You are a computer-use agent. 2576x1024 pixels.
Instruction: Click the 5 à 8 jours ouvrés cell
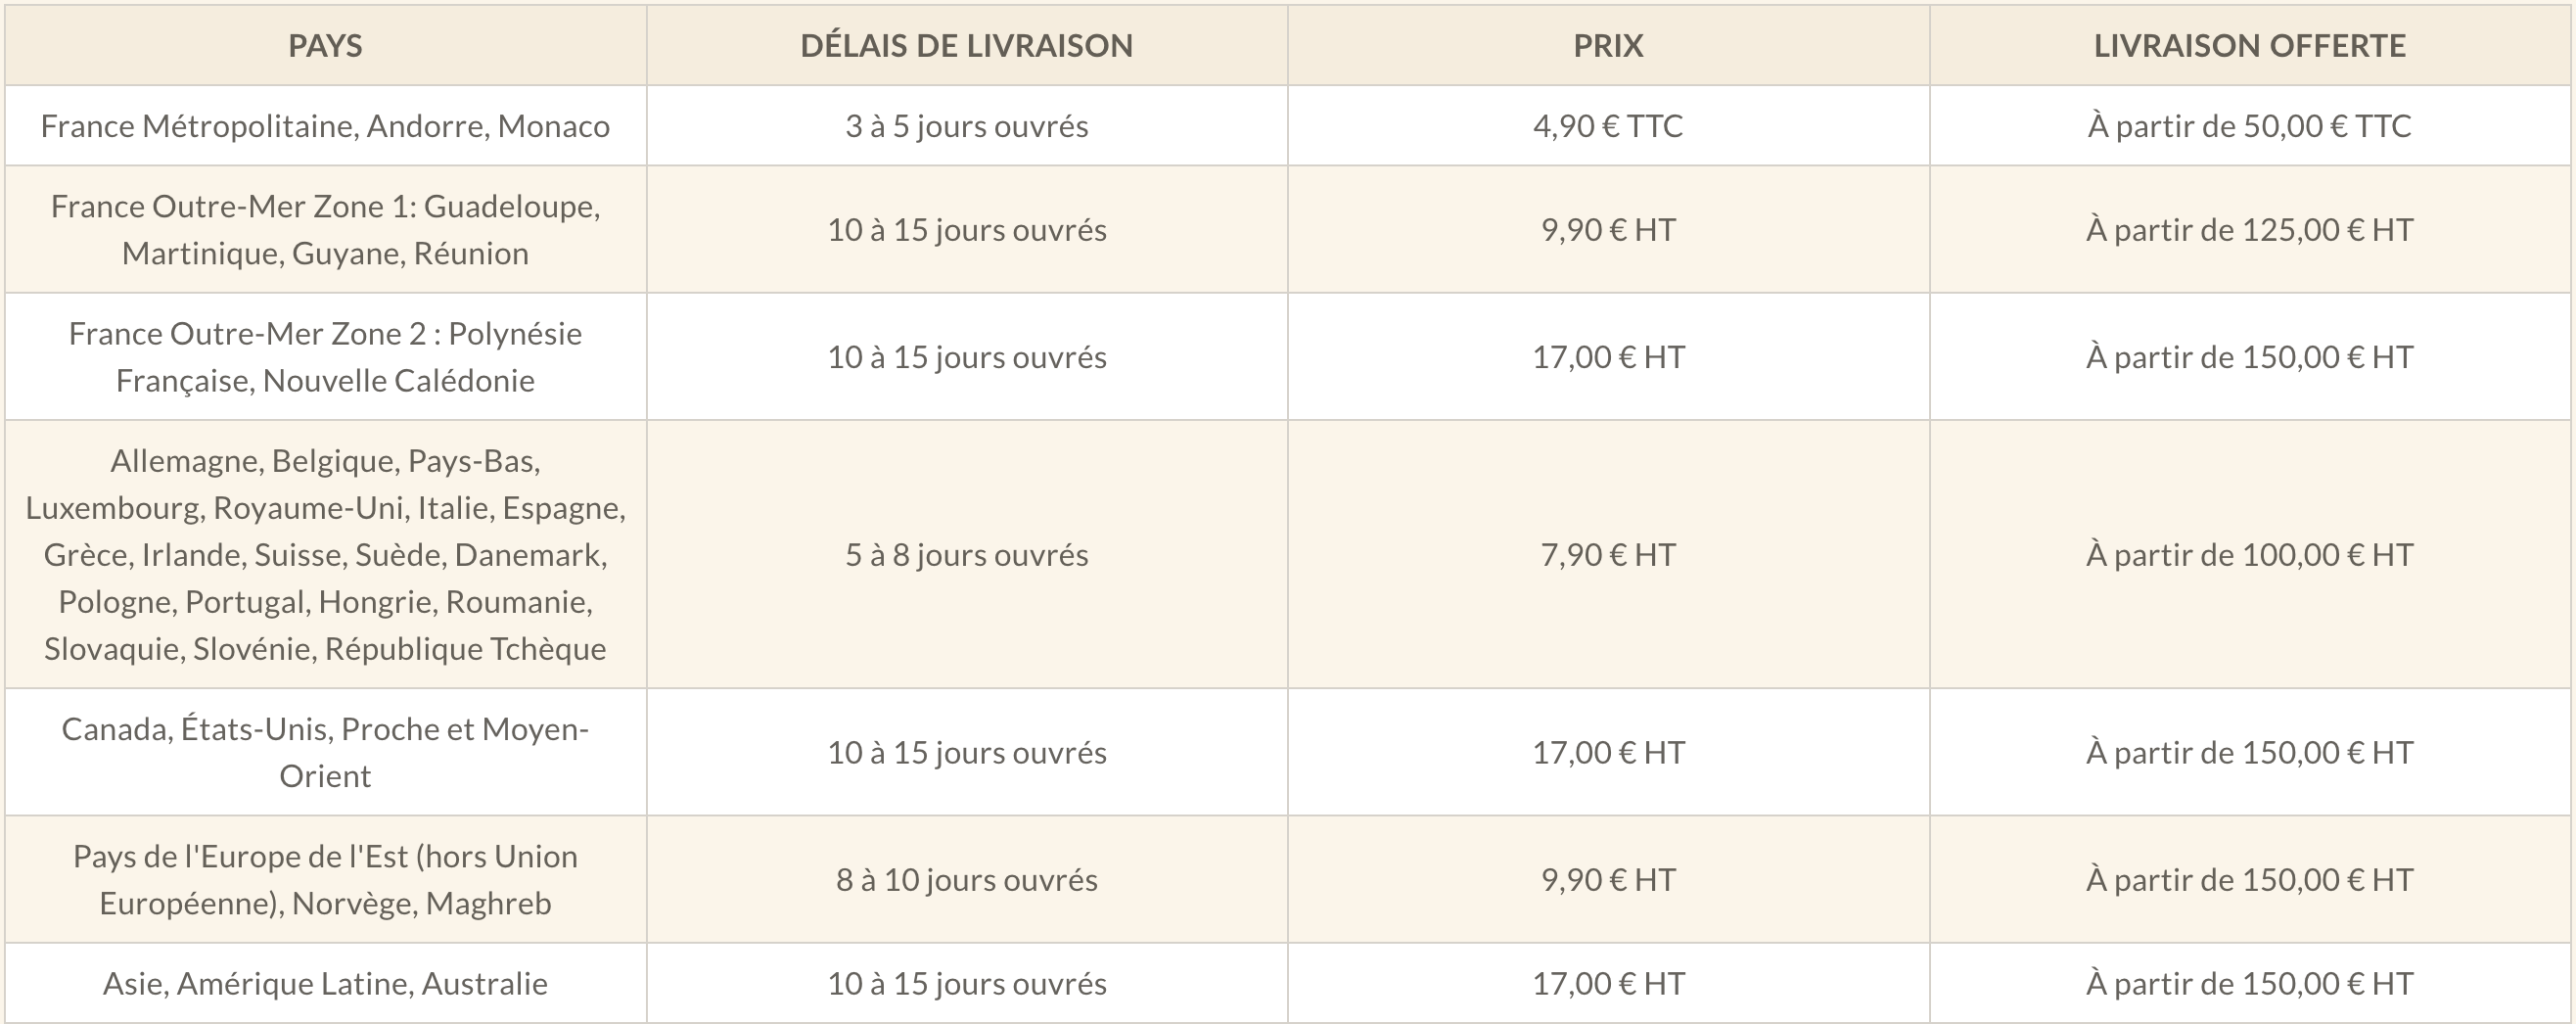tap(966, 555)
